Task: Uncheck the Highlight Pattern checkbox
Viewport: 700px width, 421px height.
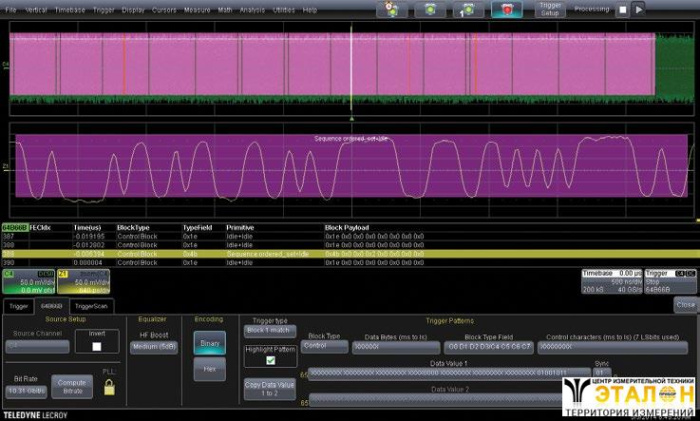Action: pos(270,361)
